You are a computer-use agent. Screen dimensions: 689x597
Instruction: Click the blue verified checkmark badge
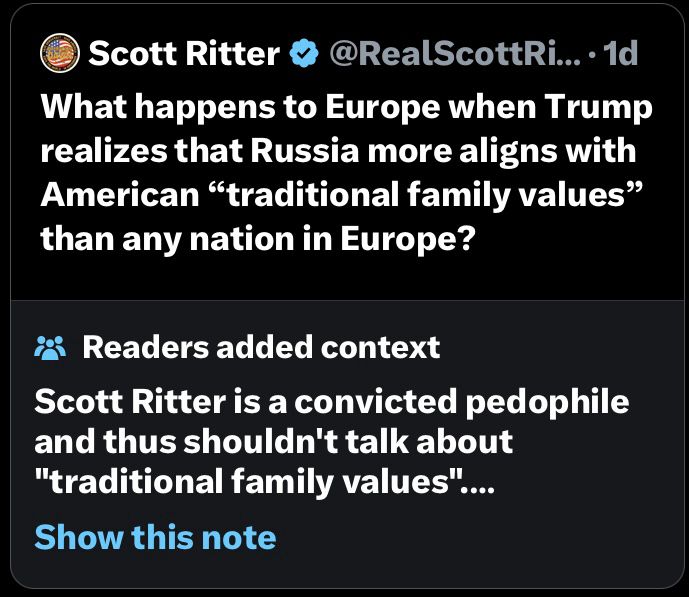304,53
